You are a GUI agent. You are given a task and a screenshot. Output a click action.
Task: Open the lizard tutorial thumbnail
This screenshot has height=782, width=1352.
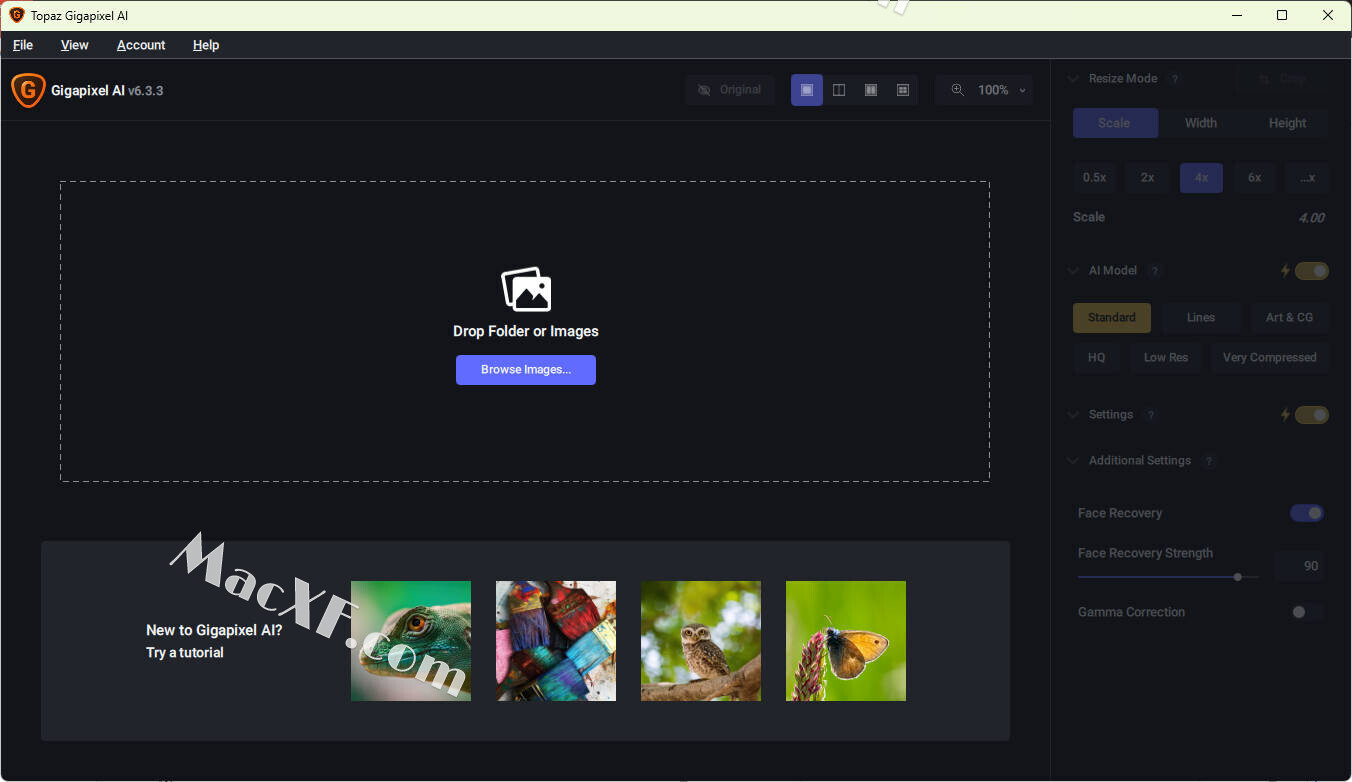coord(411,641)
